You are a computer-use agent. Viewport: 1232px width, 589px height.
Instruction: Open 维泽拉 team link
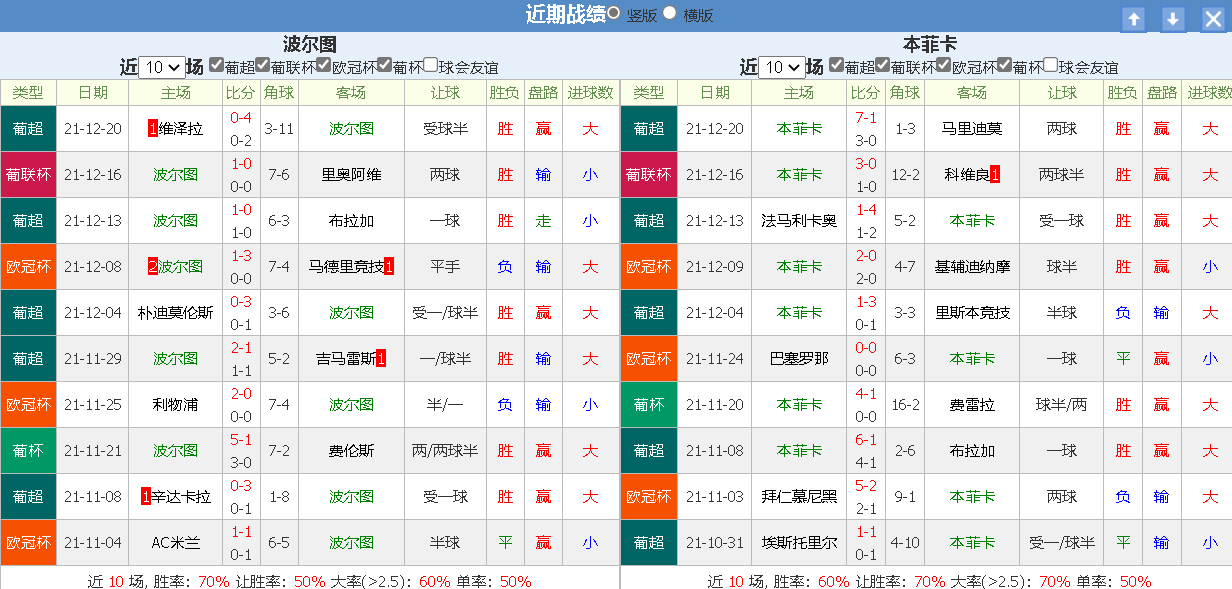pos(181,129)
